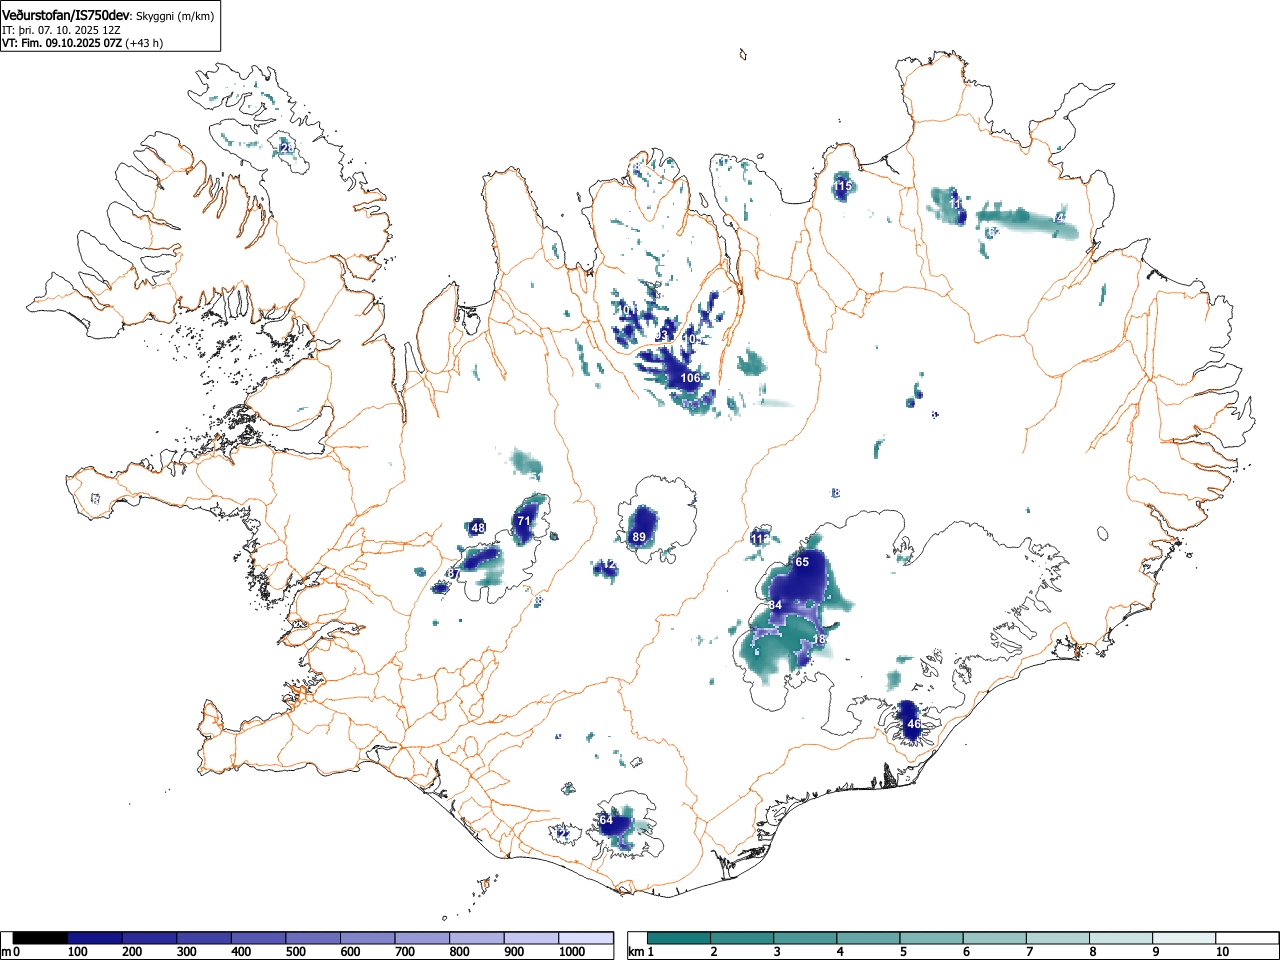The height and width of the screenshot is (960, 1280).
Task: Click the km legend's '10' tick label
Action: (x=1221, y=952)
